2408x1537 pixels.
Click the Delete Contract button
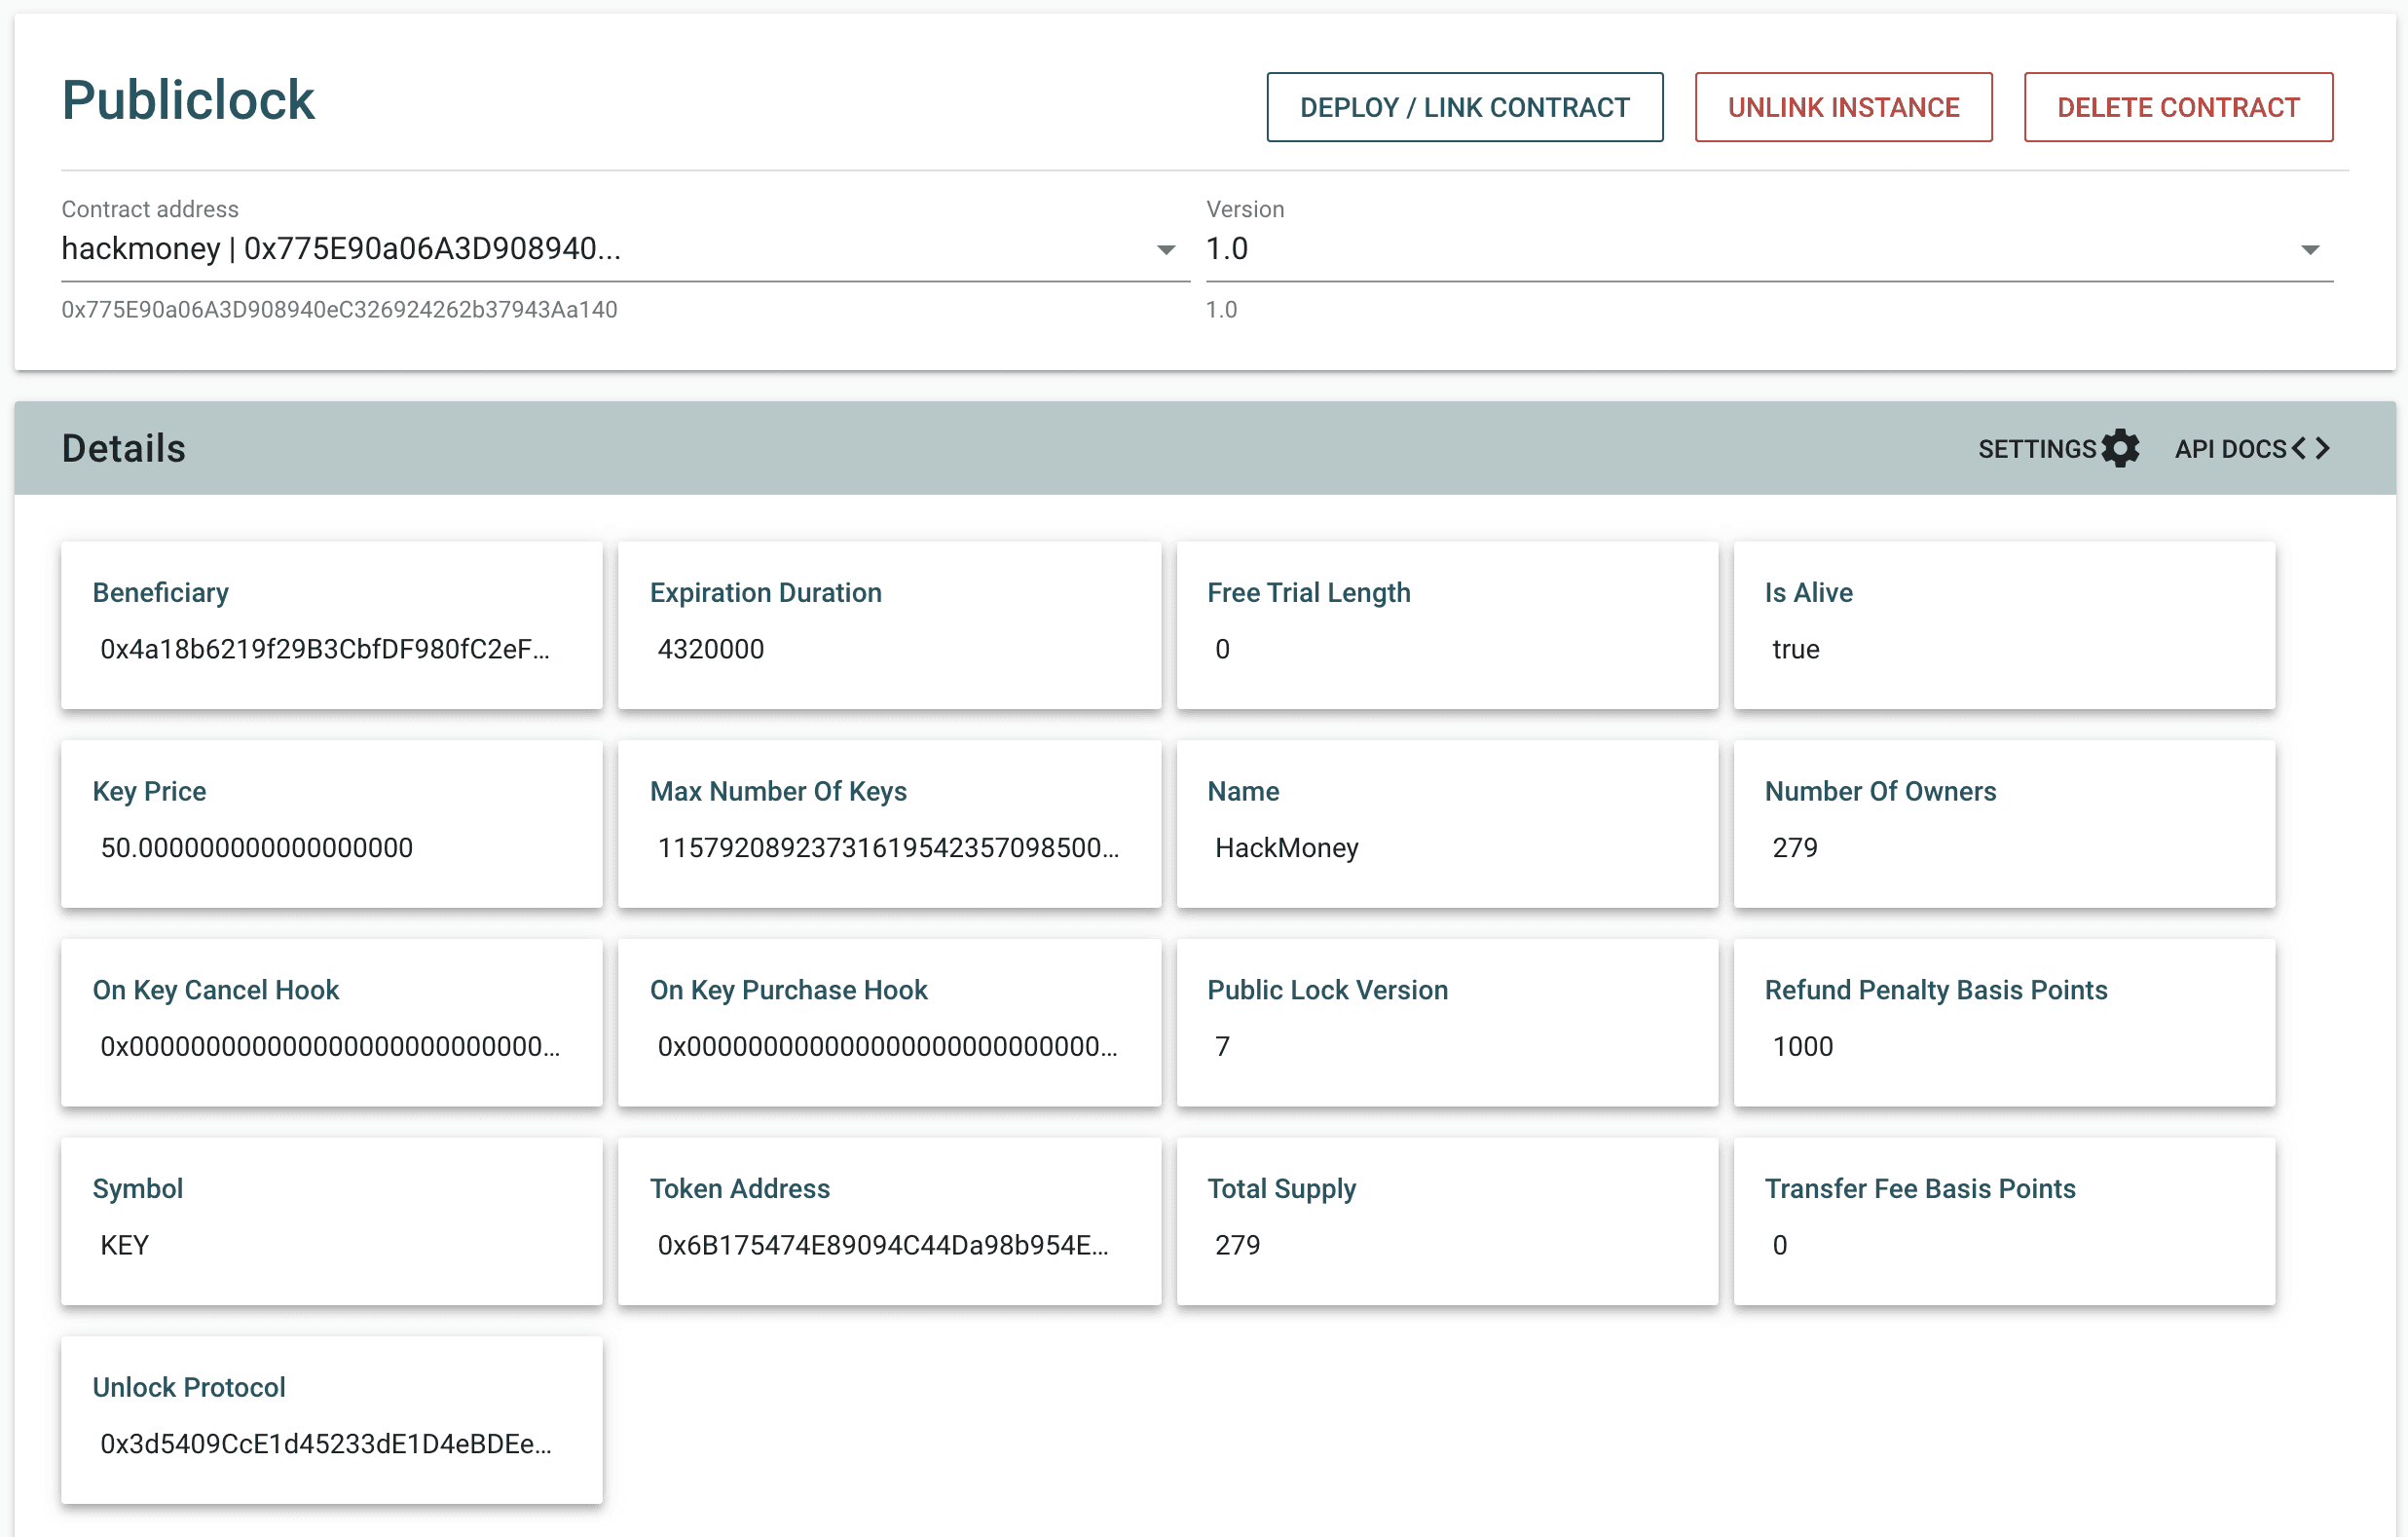point(2177,107)
